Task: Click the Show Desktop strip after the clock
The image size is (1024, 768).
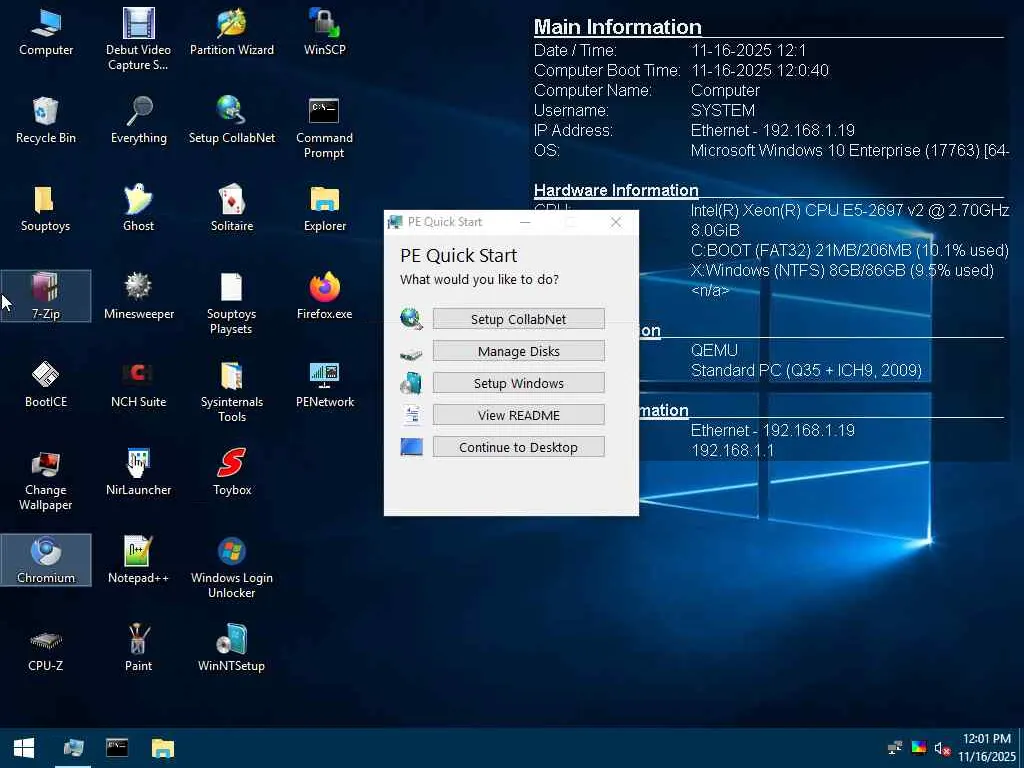Action: [1021, 748]
